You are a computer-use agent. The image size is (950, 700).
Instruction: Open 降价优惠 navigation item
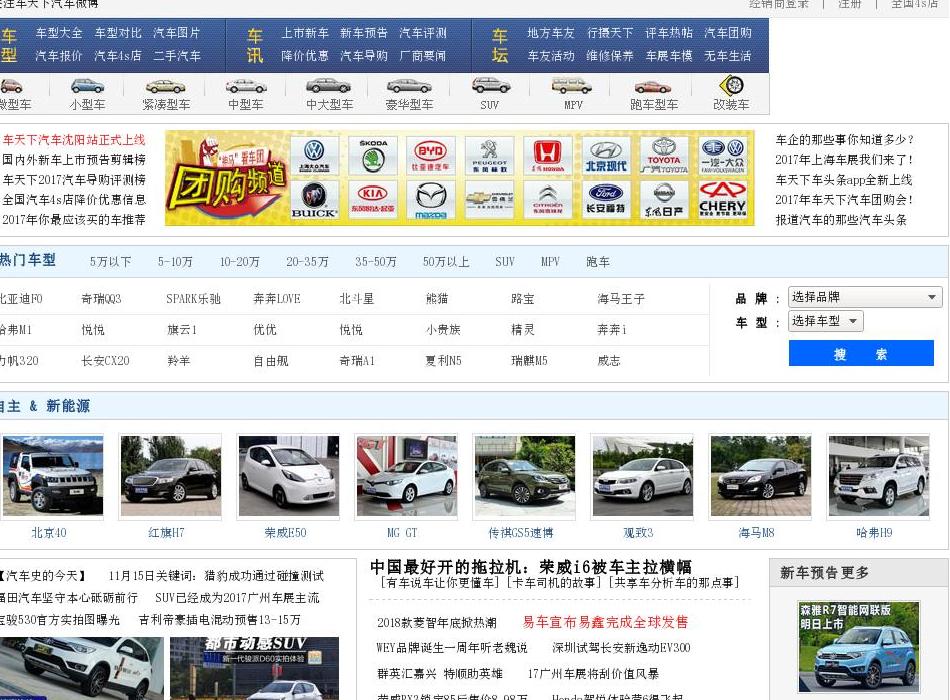click(x=305, y=56)
